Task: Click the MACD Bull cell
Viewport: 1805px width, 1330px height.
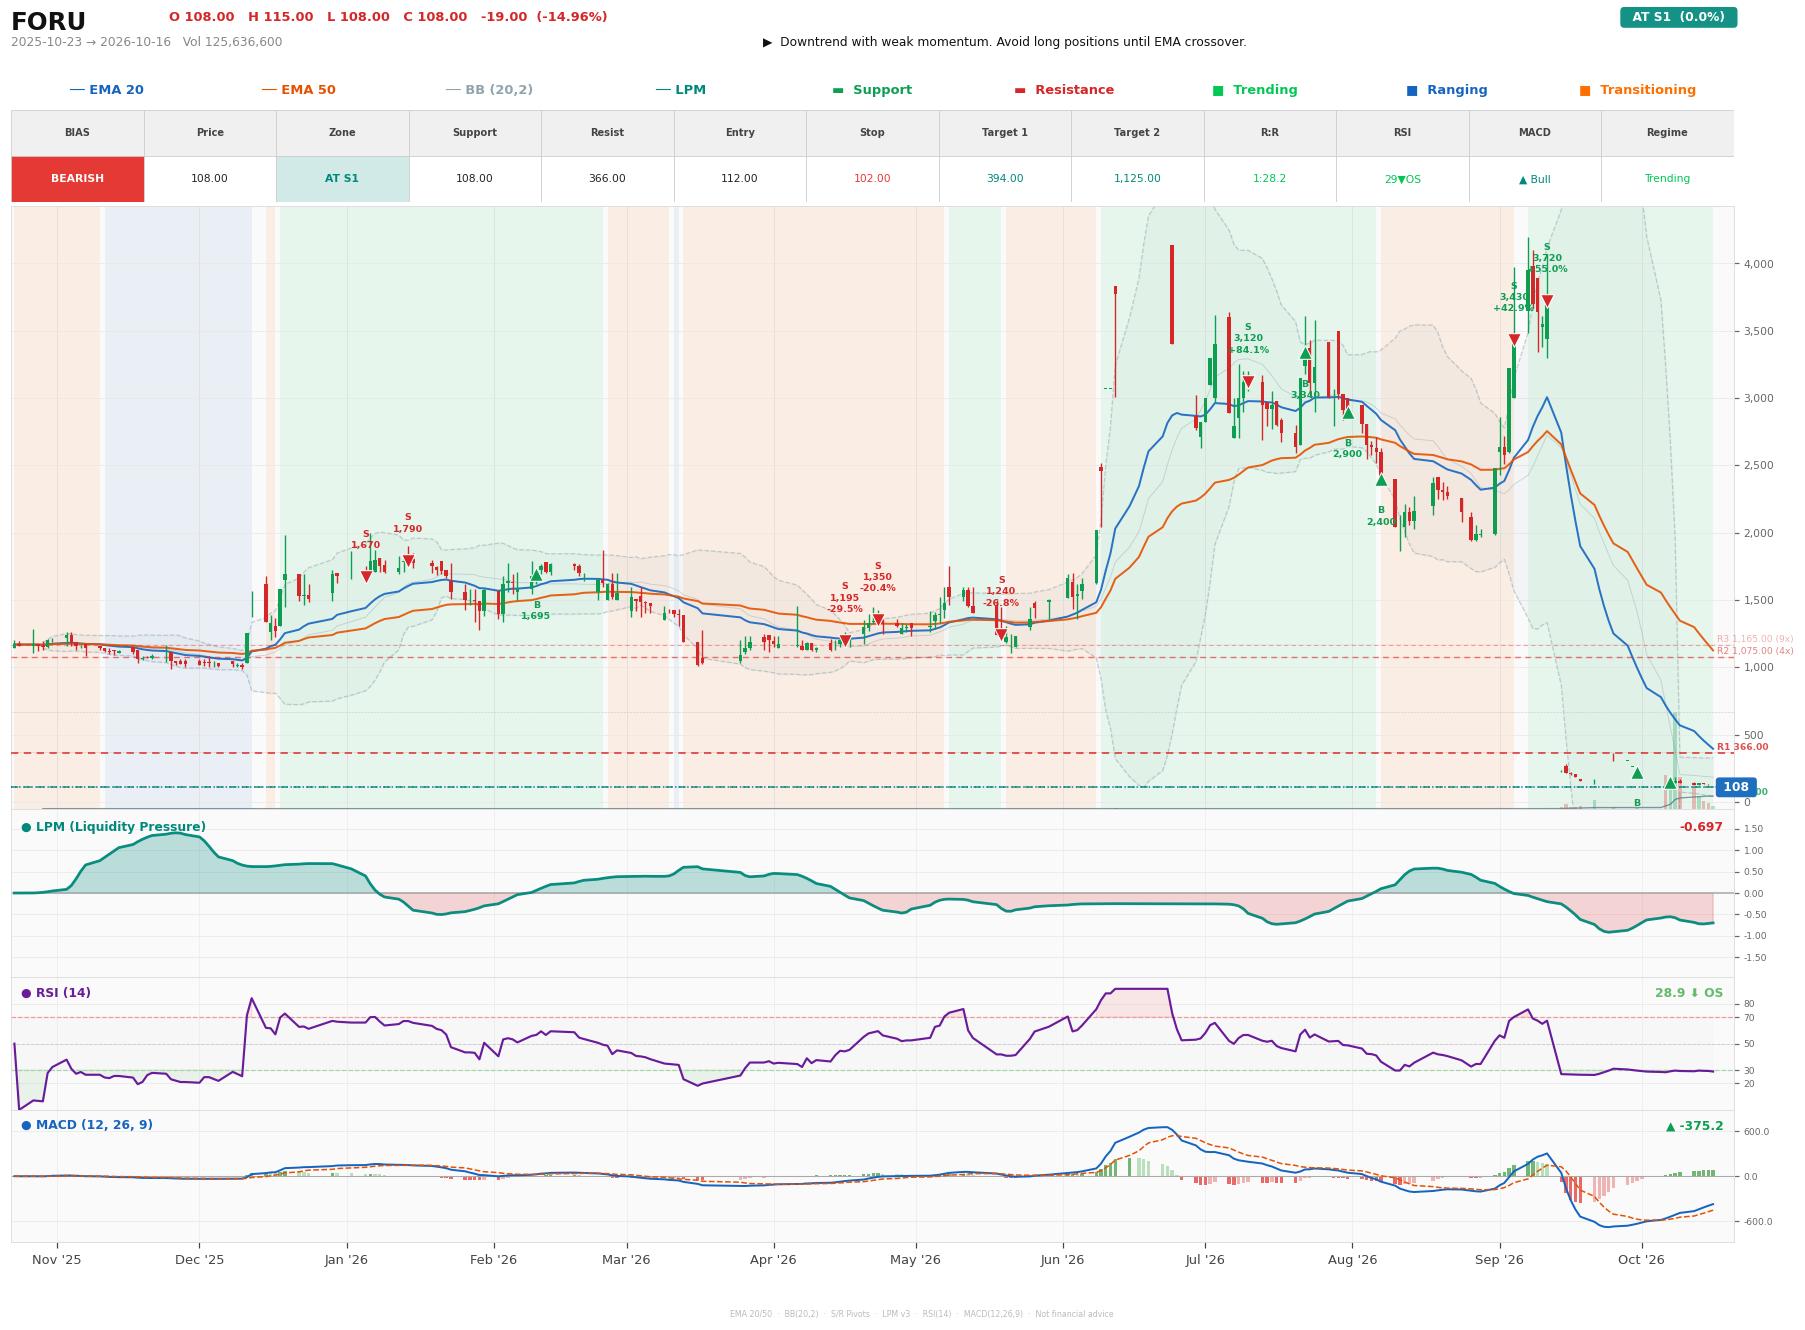Action: click(x=1535, y=179)
